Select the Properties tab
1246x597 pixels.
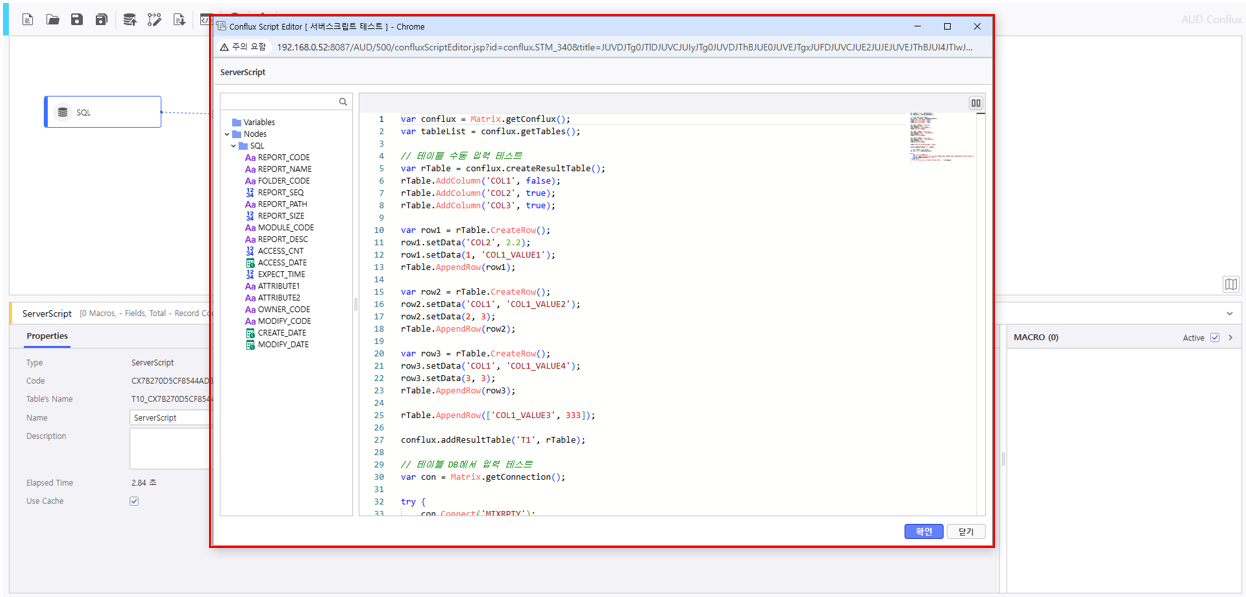(x=47, y=336)
